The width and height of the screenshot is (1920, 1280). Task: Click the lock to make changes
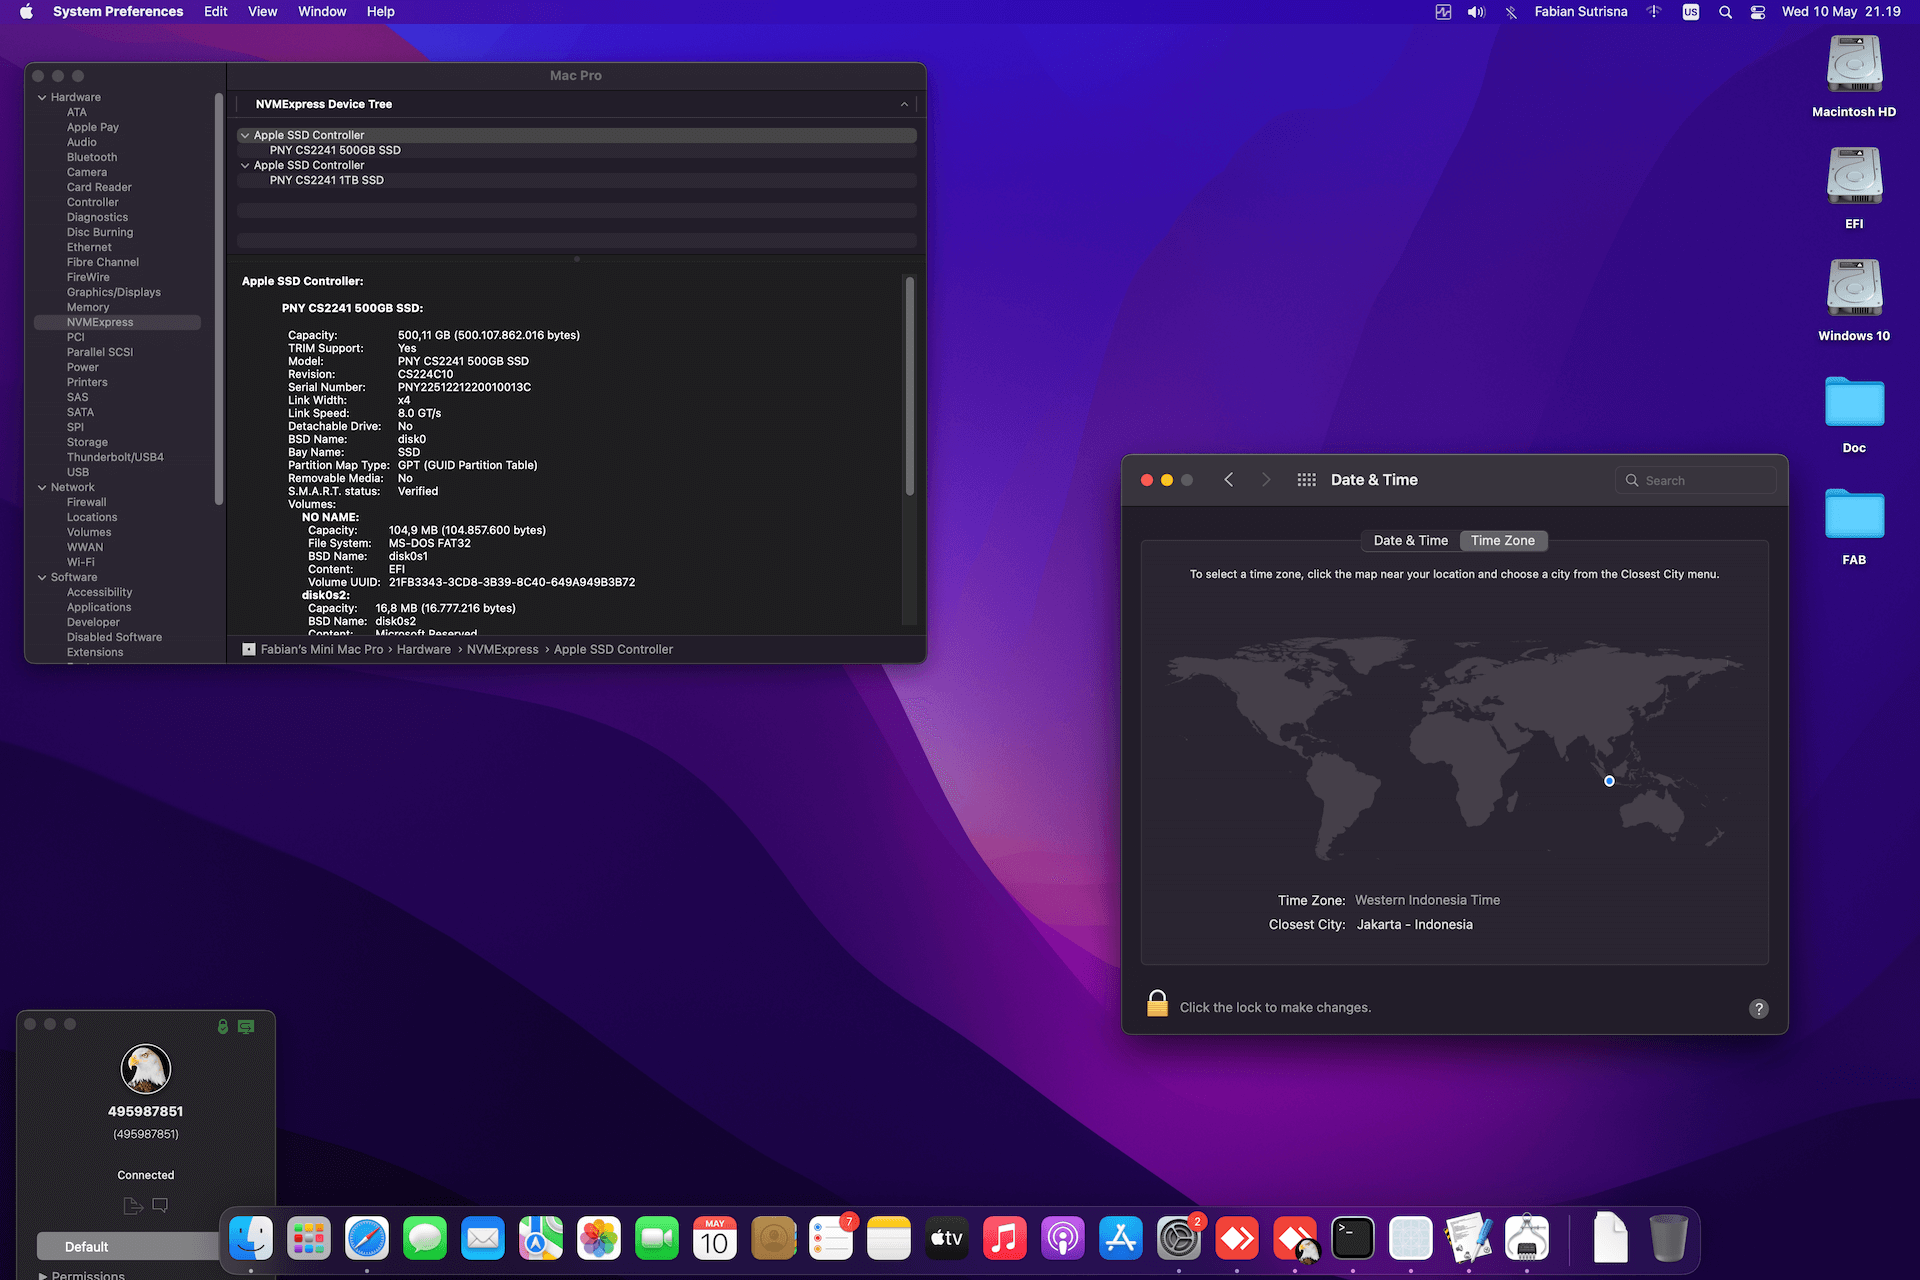tap(1157, 1004)
